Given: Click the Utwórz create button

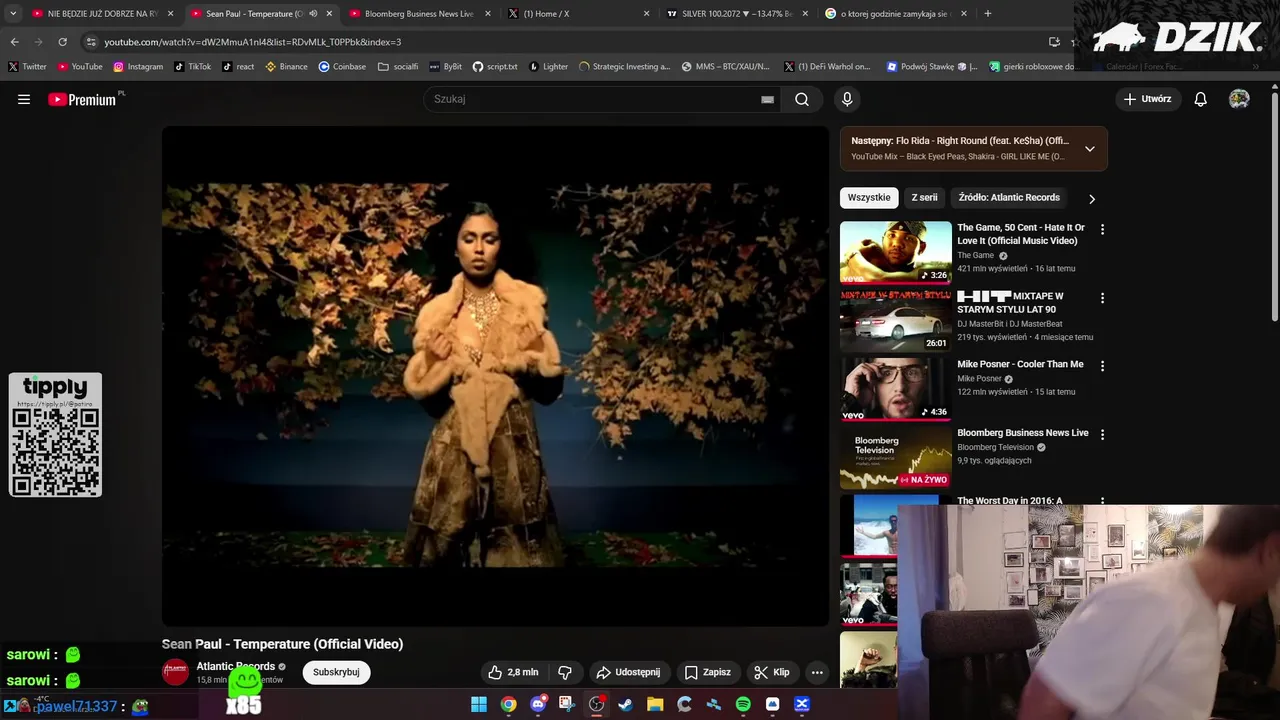Looking at the screenshot, I should click(1147, 99).
